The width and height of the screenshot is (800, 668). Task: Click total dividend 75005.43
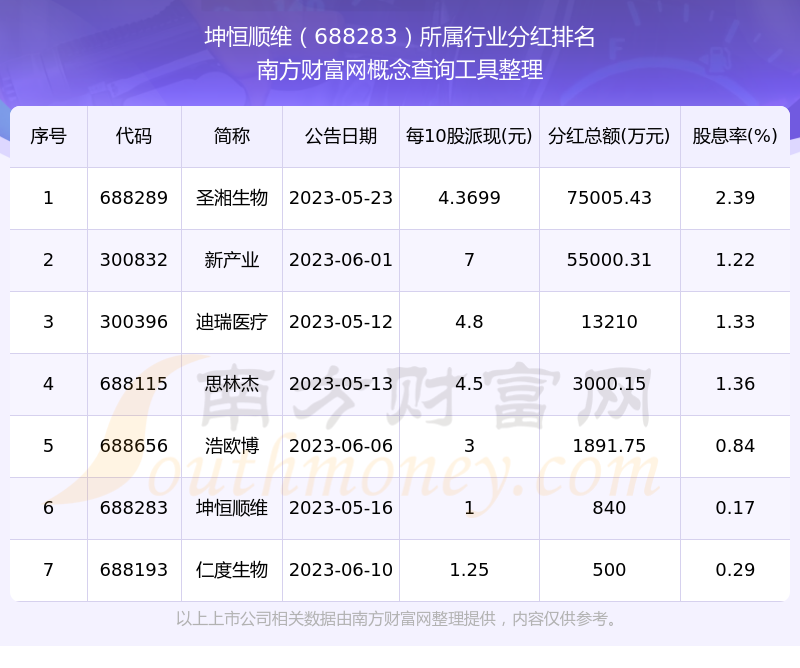609,198
